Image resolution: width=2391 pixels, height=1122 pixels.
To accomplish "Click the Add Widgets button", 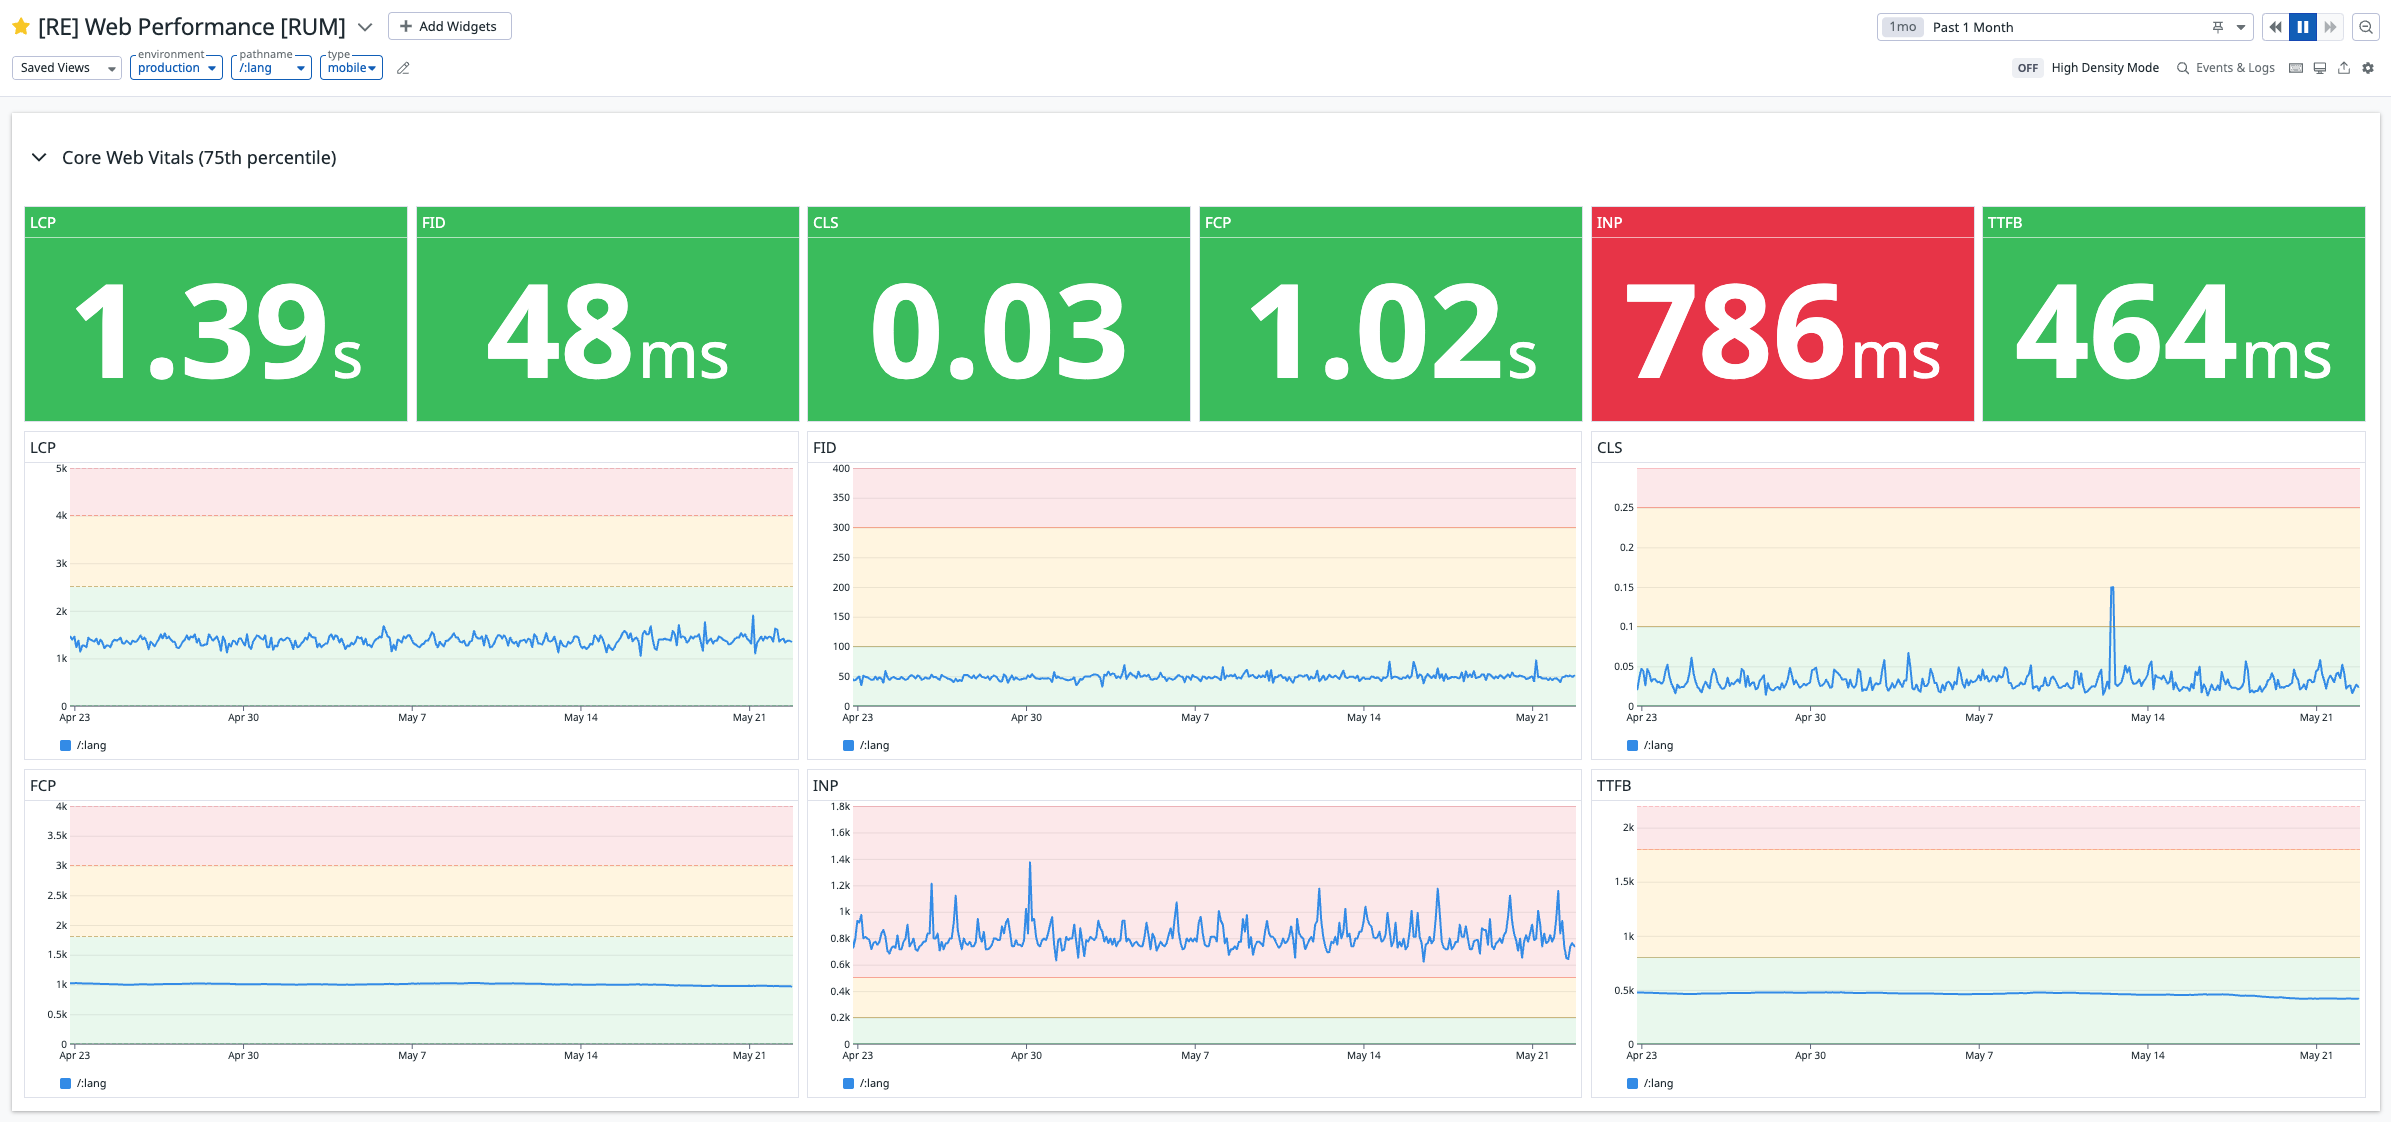I will click(449, 26).
